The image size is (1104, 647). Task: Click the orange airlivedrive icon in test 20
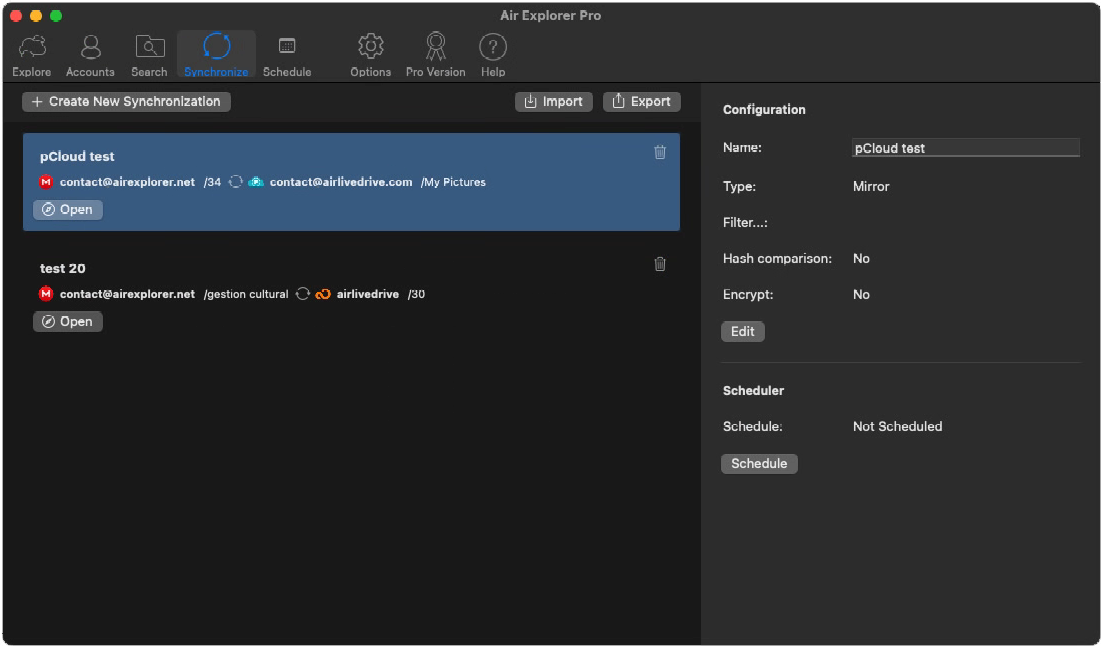click(x=322, y=294)
